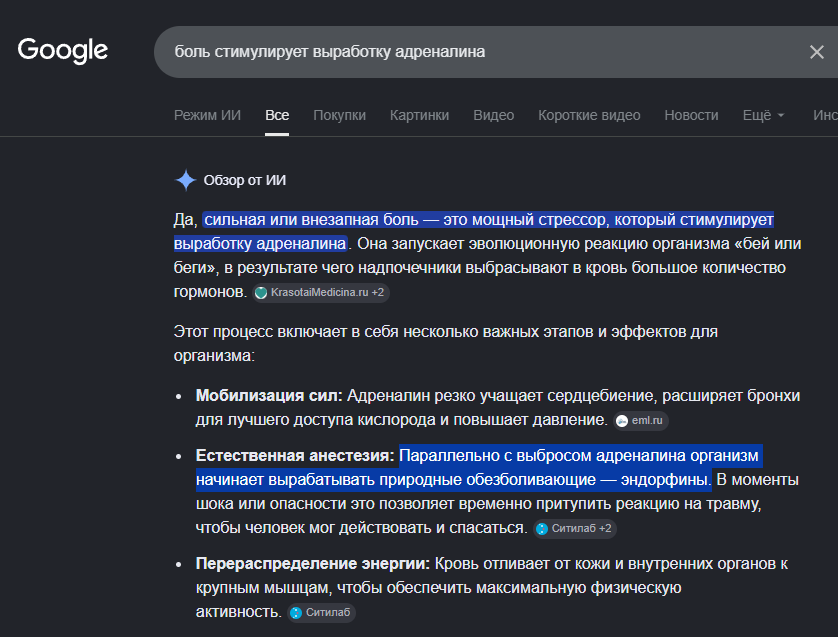Click the Обзор от ИИ heading
The width and height of the screenshot is (838, 637).
point(245,180)
